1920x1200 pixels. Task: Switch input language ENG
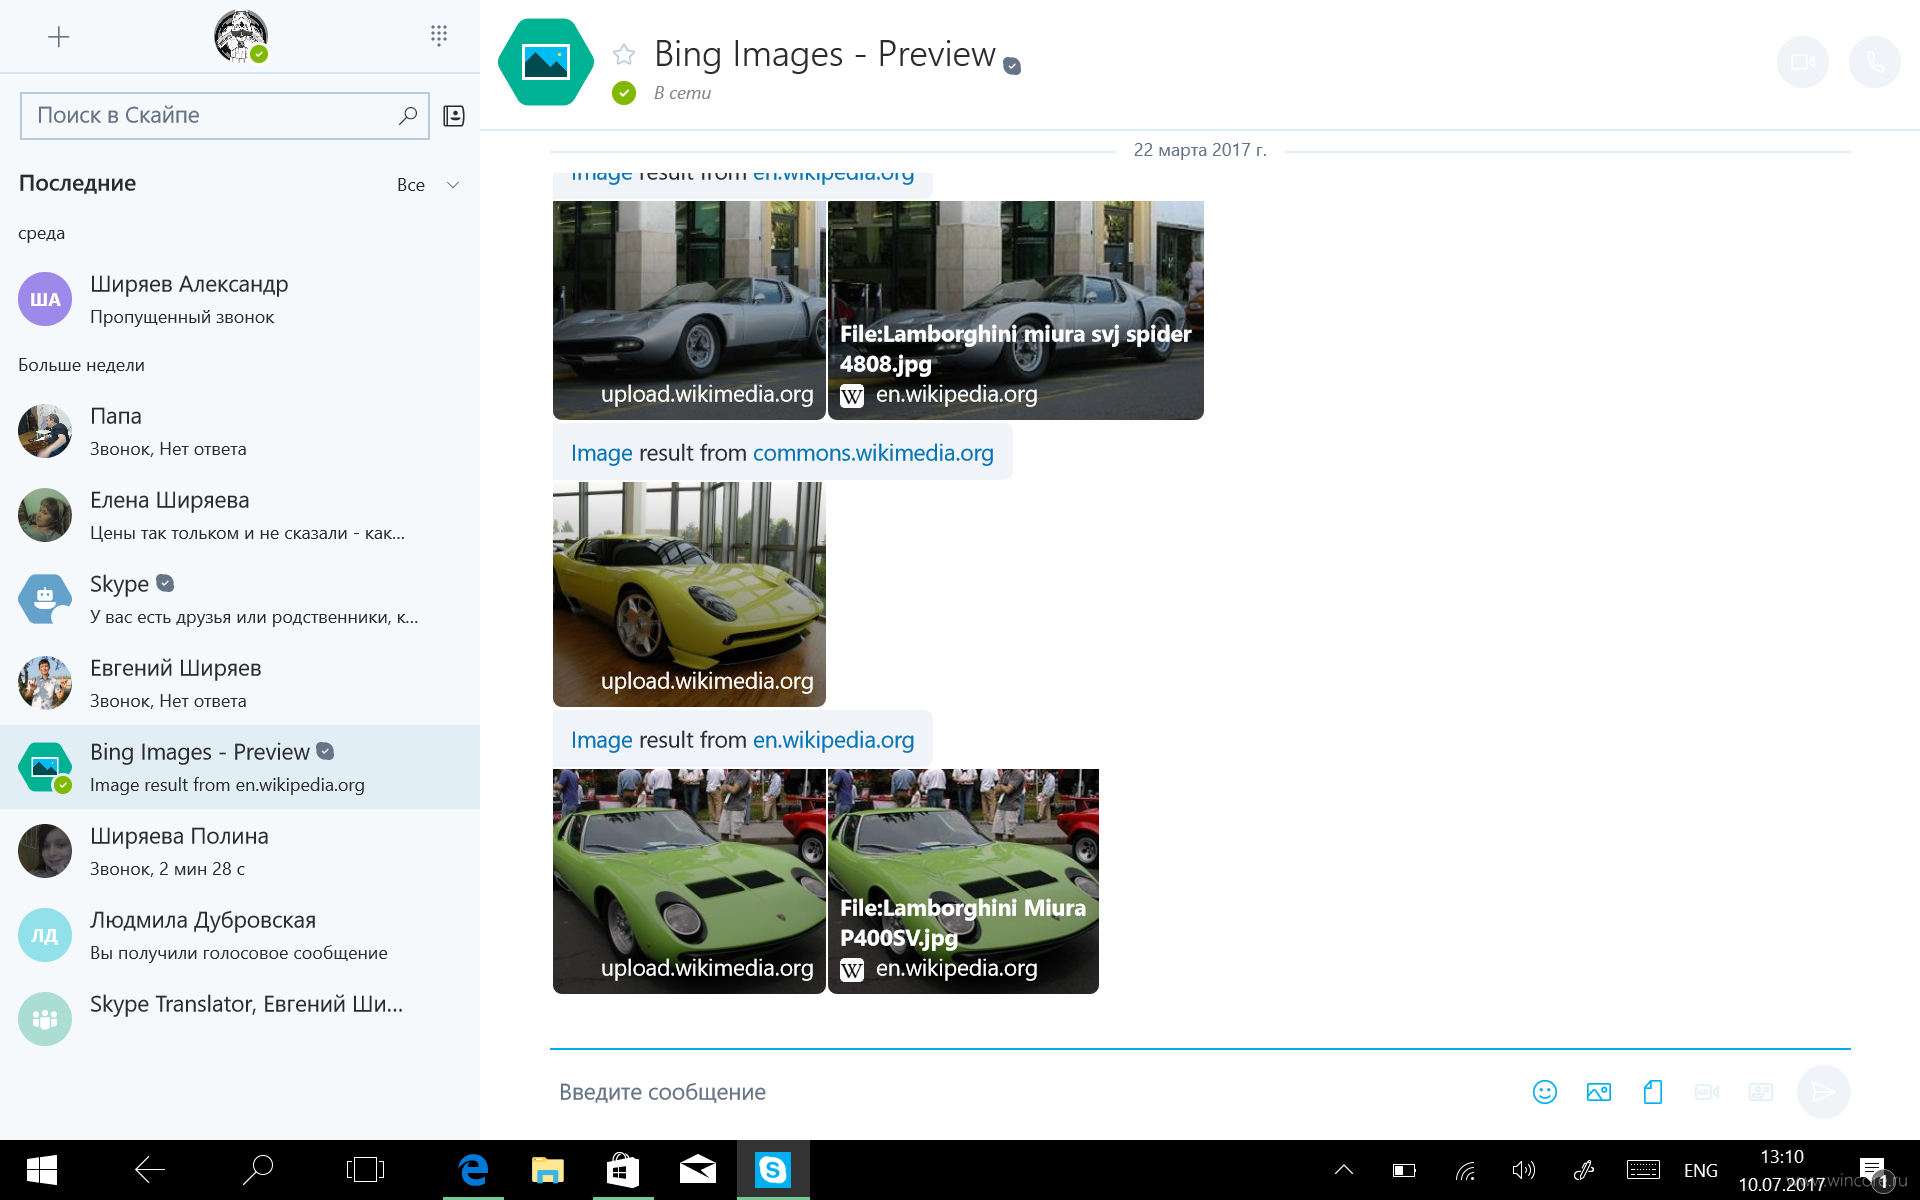[x=1701, y=1170]
